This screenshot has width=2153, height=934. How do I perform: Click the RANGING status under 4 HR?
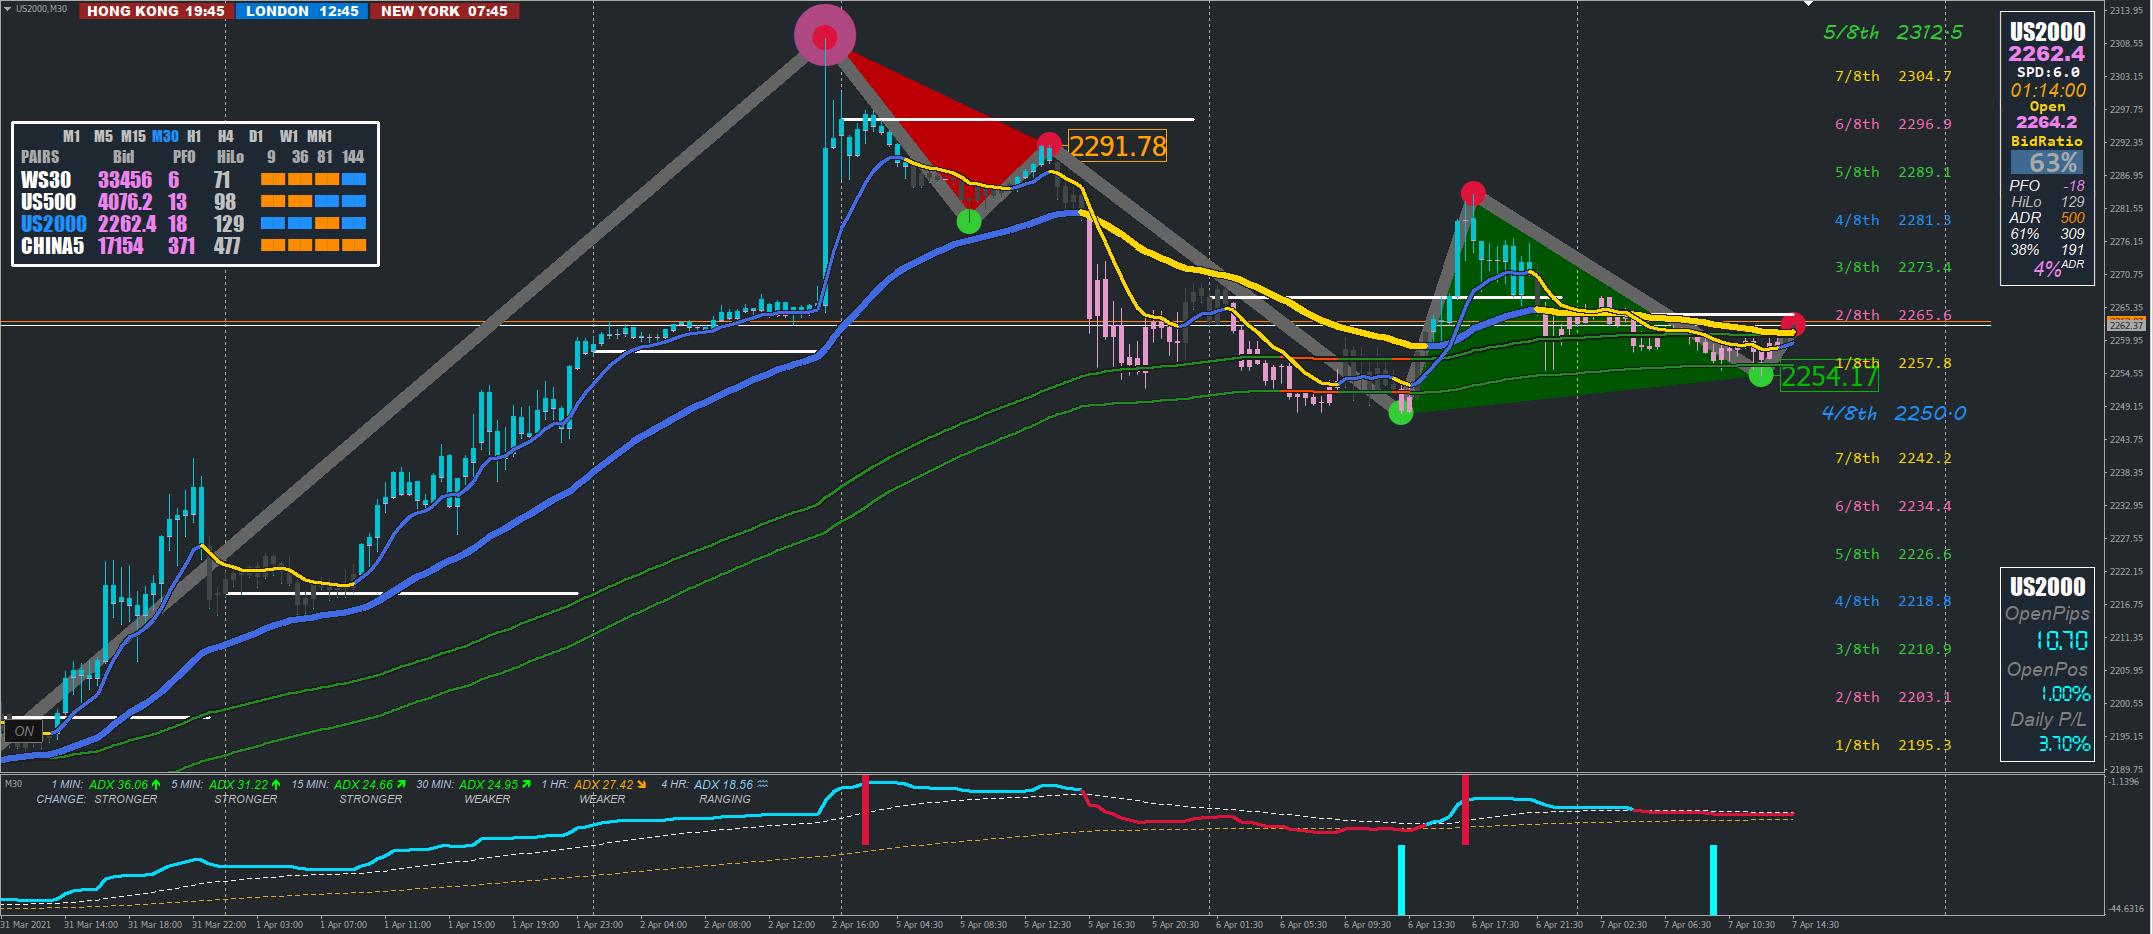coord(725,799)
